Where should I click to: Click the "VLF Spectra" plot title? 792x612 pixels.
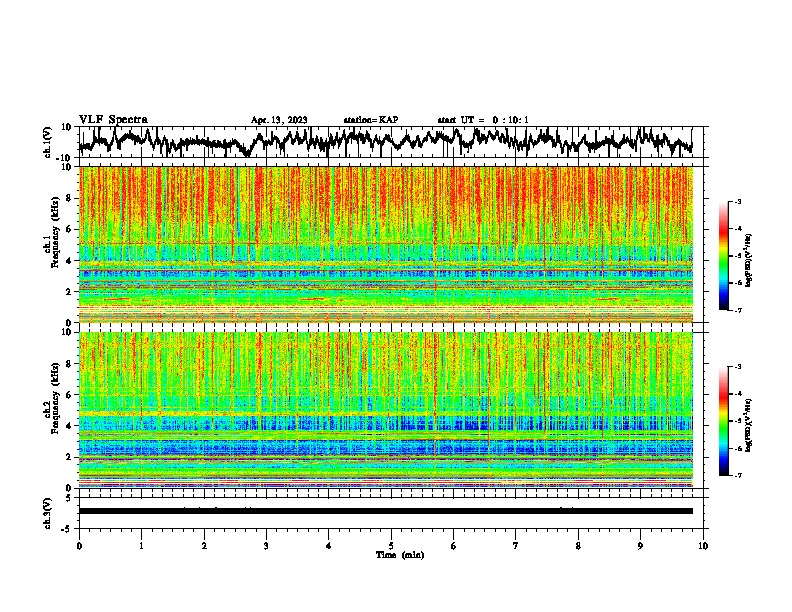113,120
